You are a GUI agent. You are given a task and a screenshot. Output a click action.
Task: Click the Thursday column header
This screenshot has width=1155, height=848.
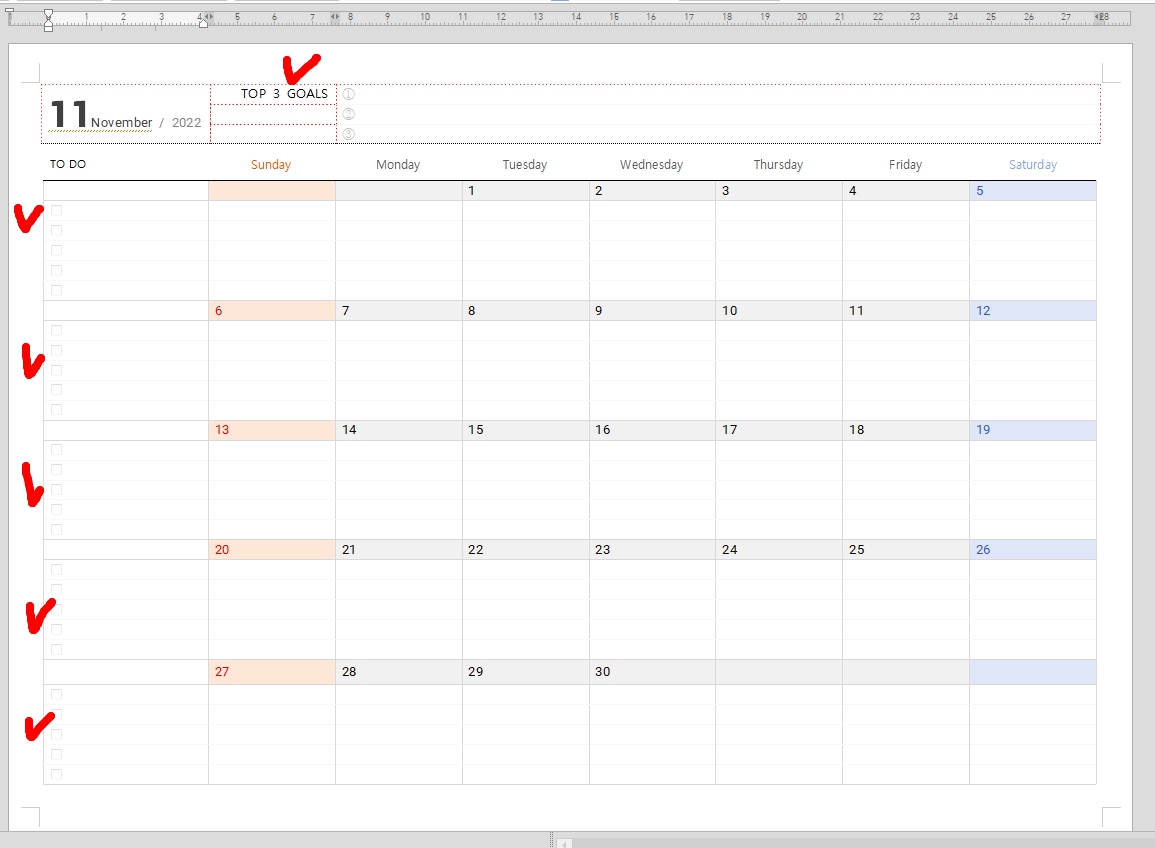[778, 164]
